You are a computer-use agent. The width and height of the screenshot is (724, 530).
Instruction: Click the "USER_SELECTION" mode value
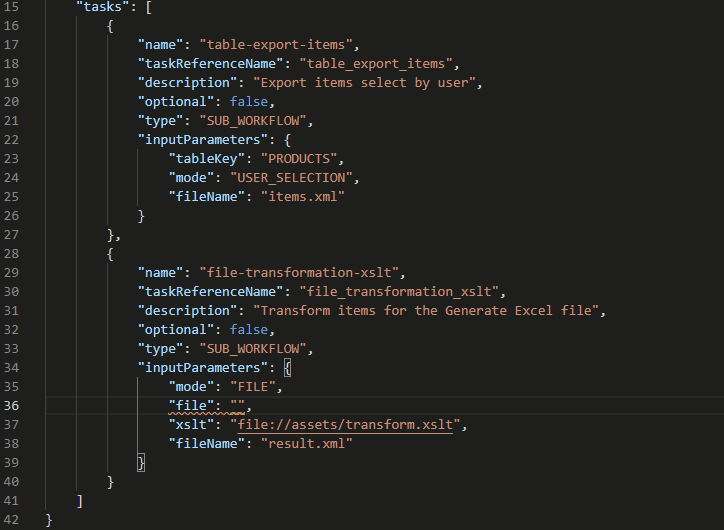coord(291,177)
